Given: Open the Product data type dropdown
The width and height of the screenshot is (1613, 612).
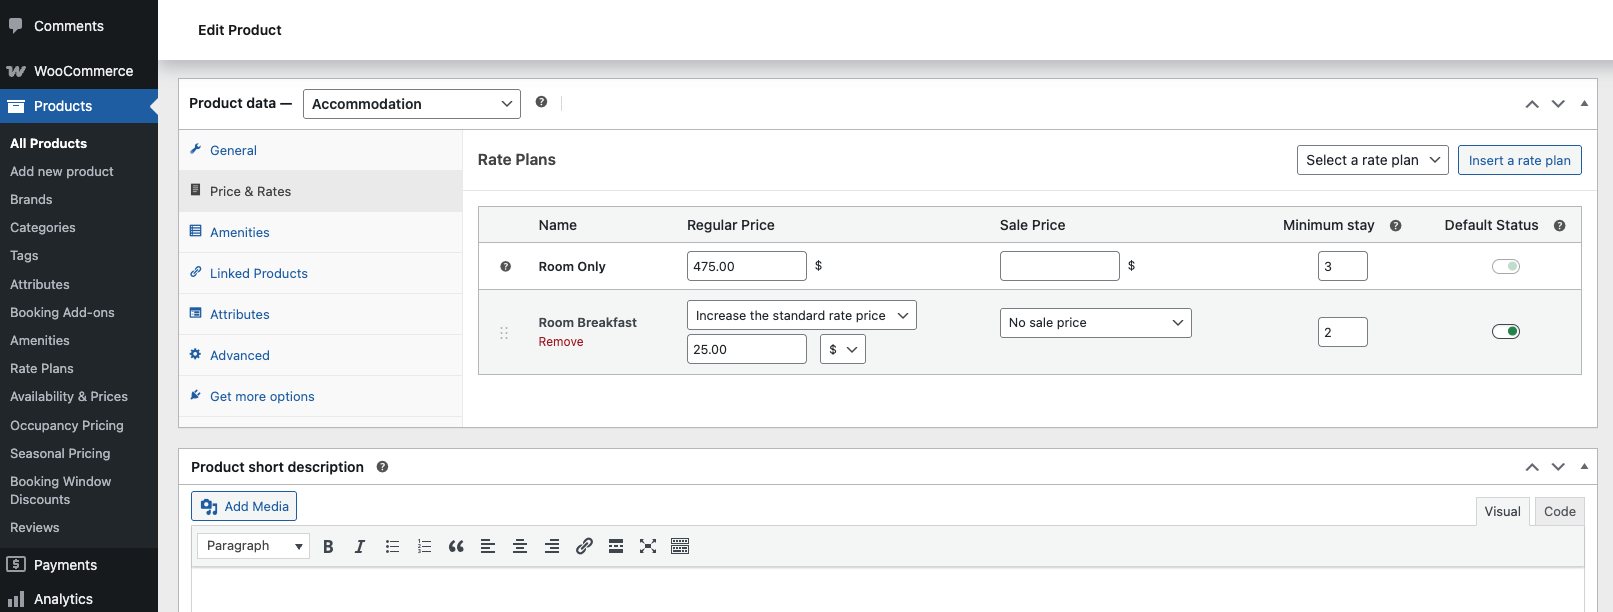Looking at the screenshot, I should click(411, 104).
